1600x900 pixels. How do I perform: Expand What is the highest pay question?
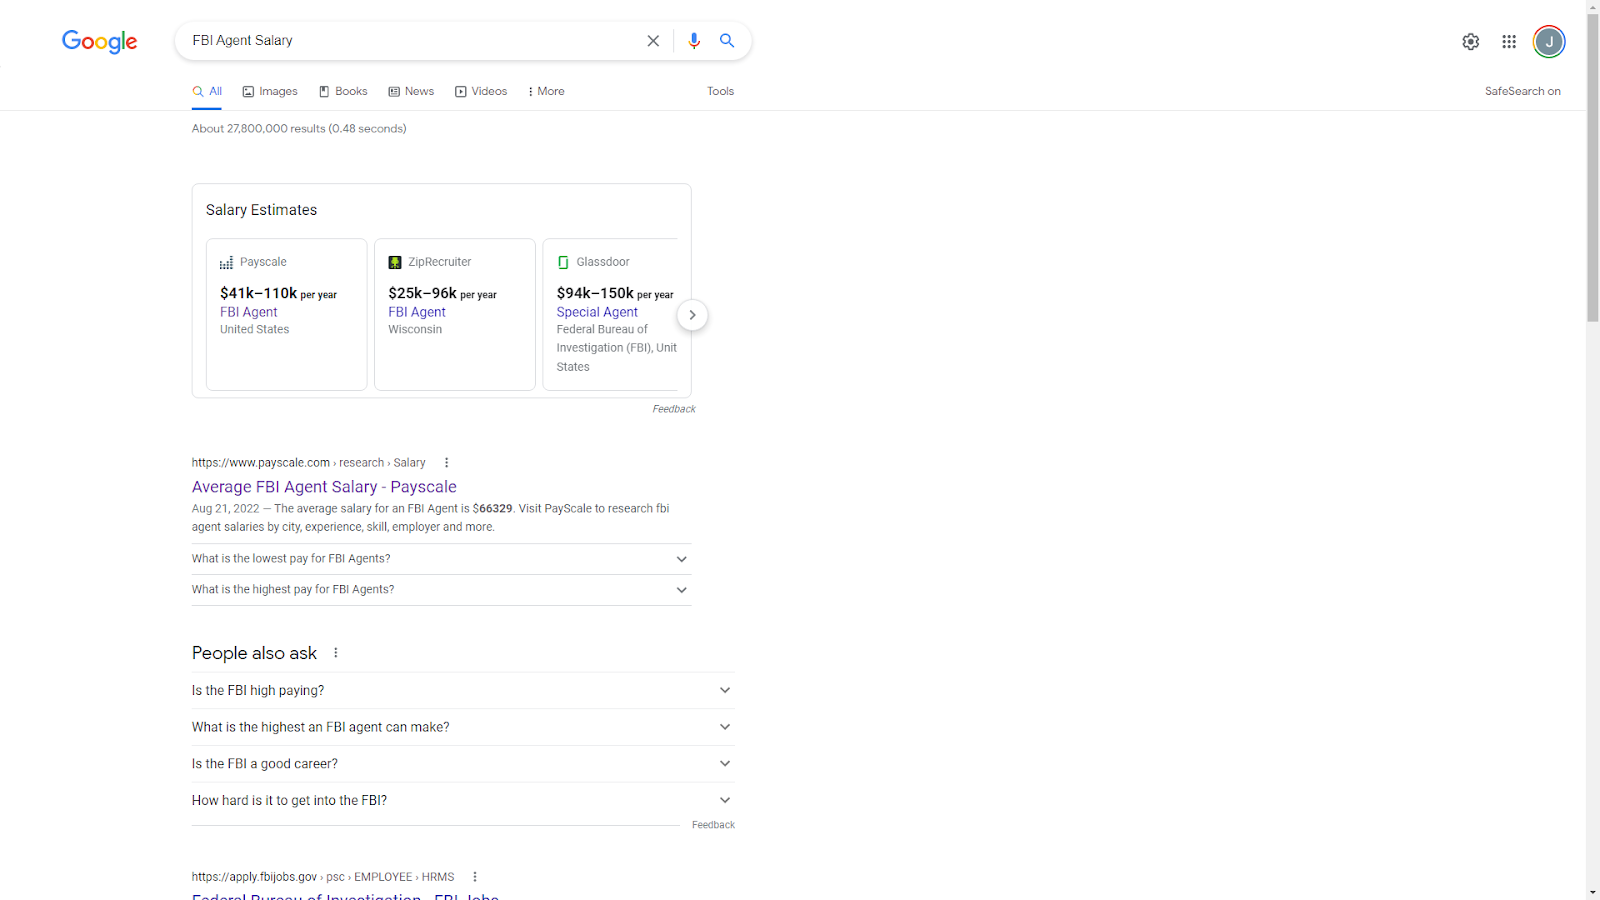441,590
